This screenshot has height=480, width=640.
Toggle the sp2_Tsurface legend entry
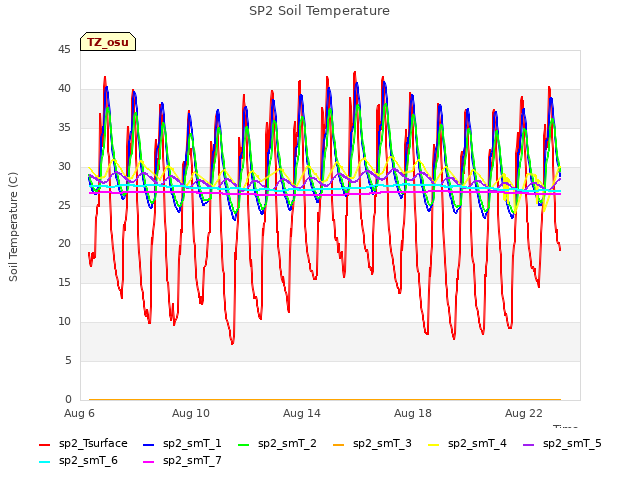83,444
